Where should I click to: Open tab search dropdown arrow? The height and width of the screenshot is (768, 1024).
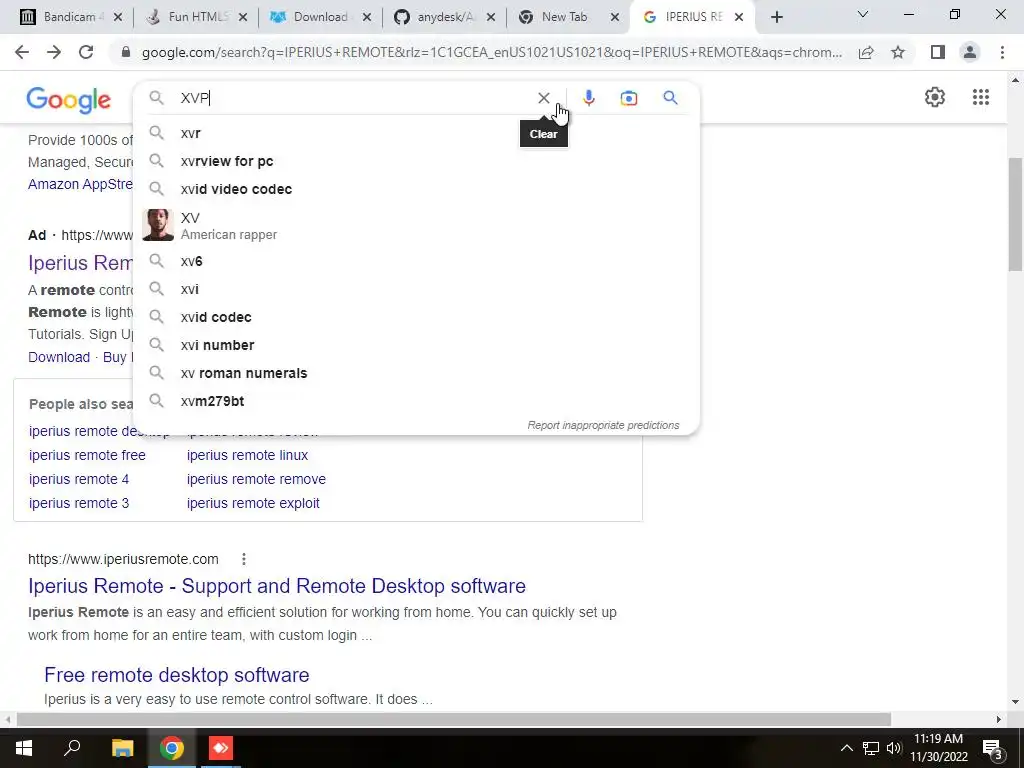[863, 14]
